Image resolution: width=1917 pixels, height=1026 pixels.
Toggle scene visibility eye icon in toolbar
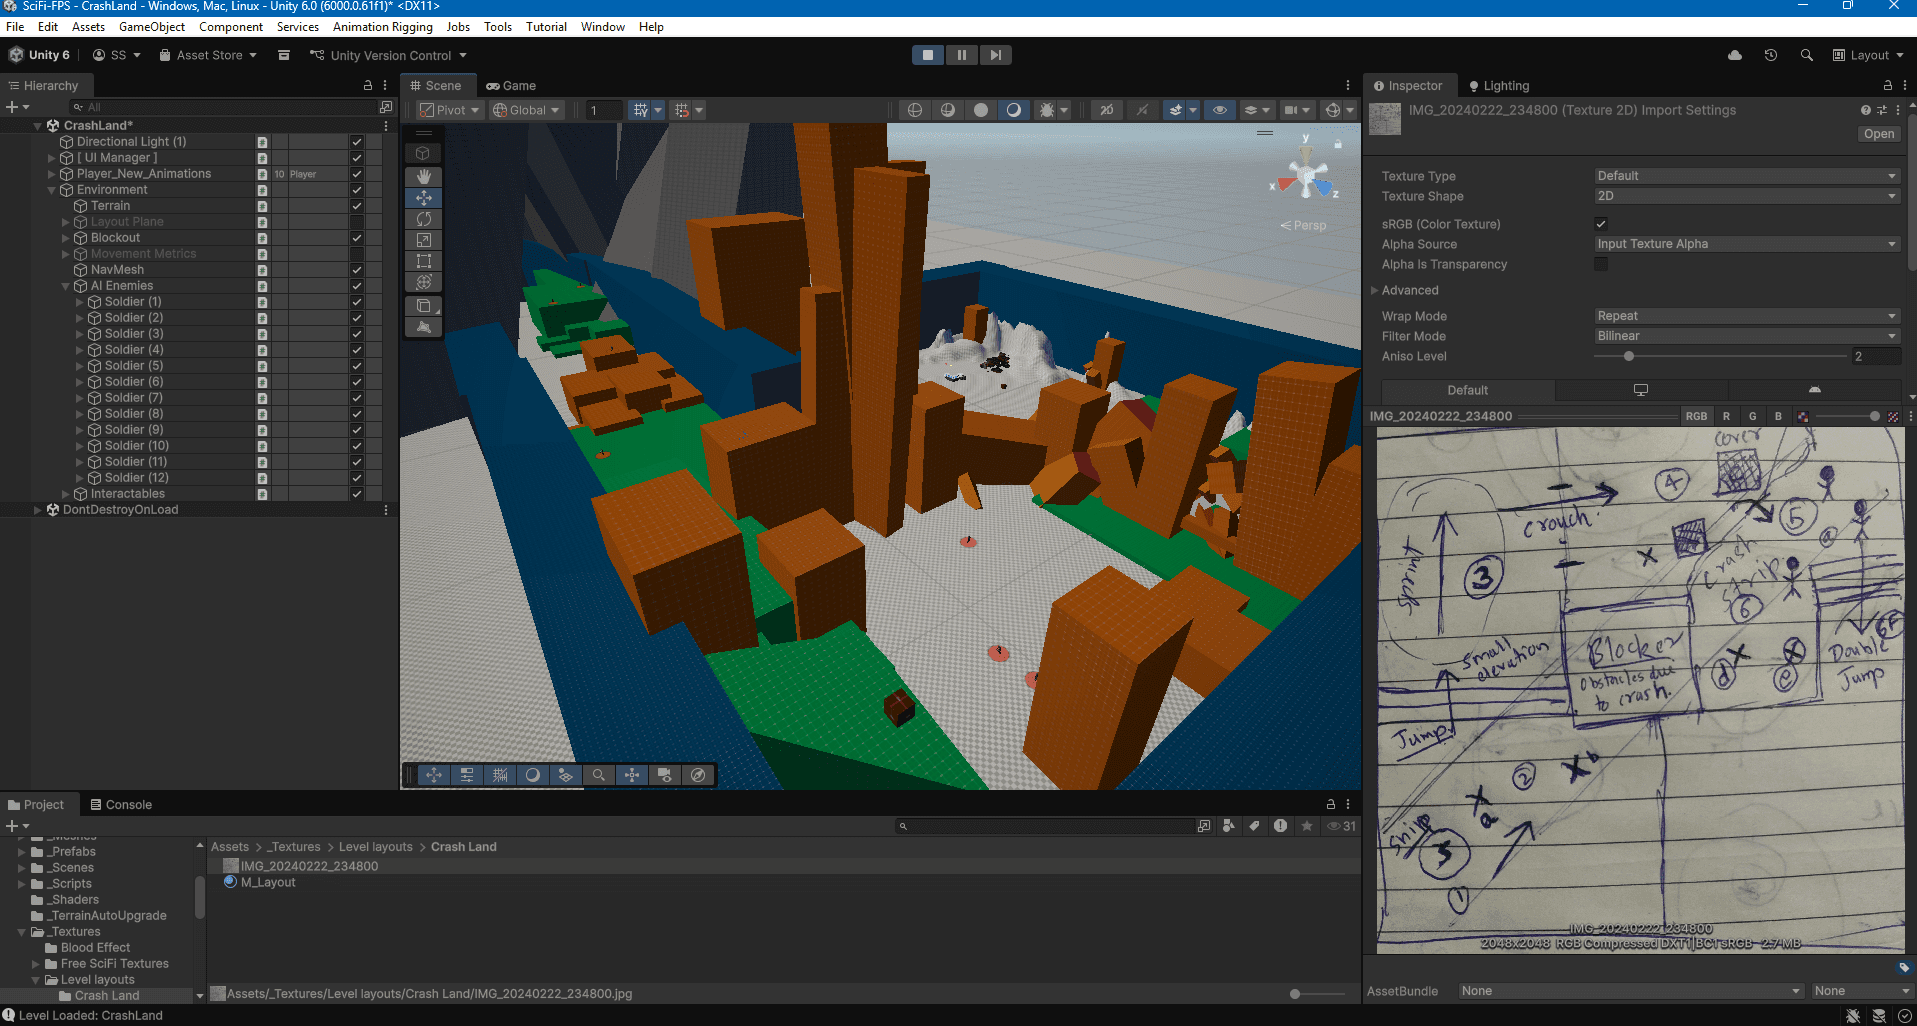(x=1219, y=110)
